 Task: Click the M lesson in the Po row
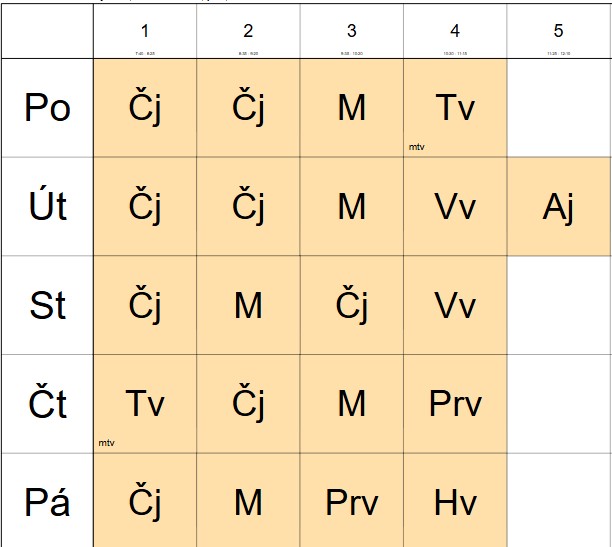(x=352, y=108)
